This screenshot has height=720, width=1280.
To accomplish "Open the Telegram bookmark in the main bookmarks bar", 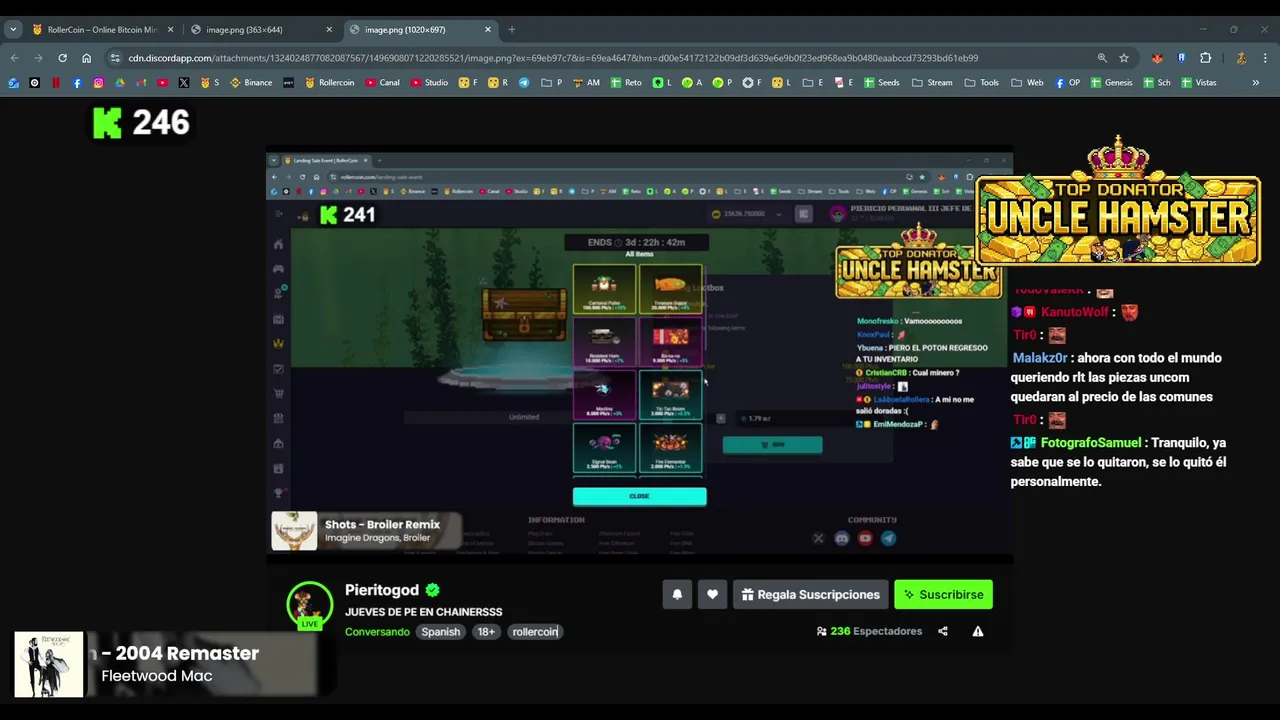I will 523,83.
